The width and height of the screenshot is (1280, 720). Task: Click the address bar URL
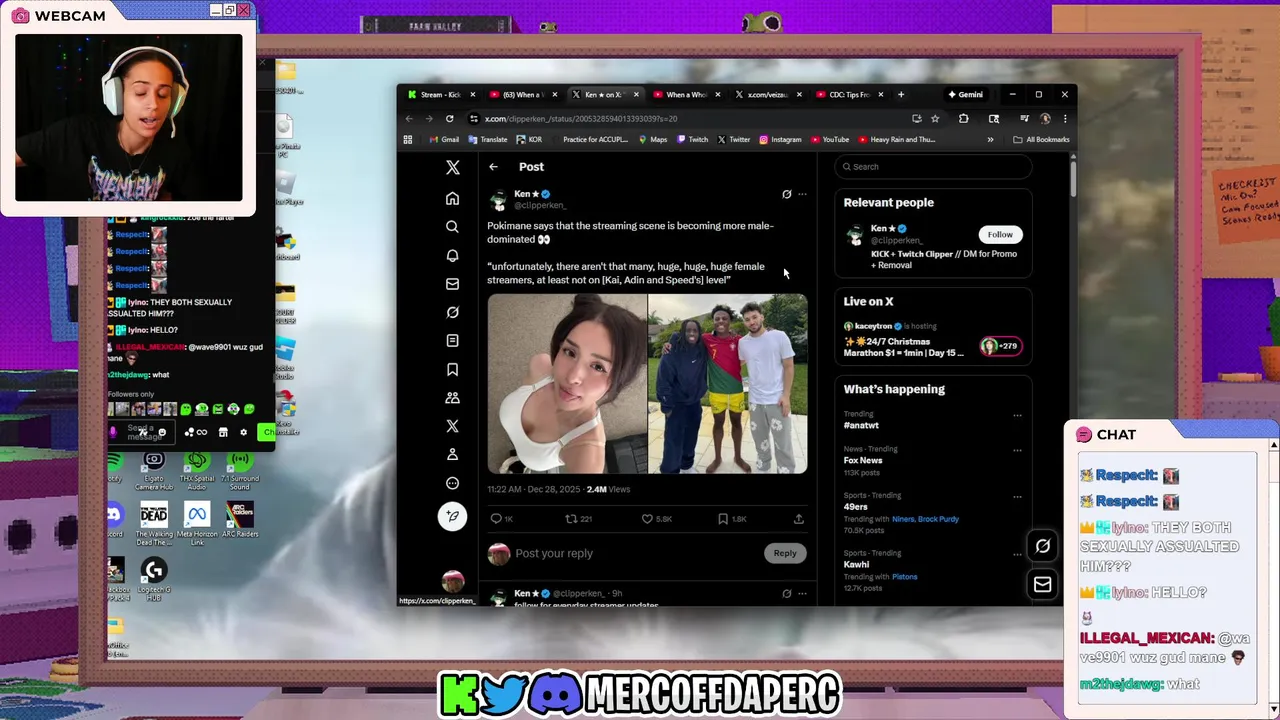[x=581, y=119]
